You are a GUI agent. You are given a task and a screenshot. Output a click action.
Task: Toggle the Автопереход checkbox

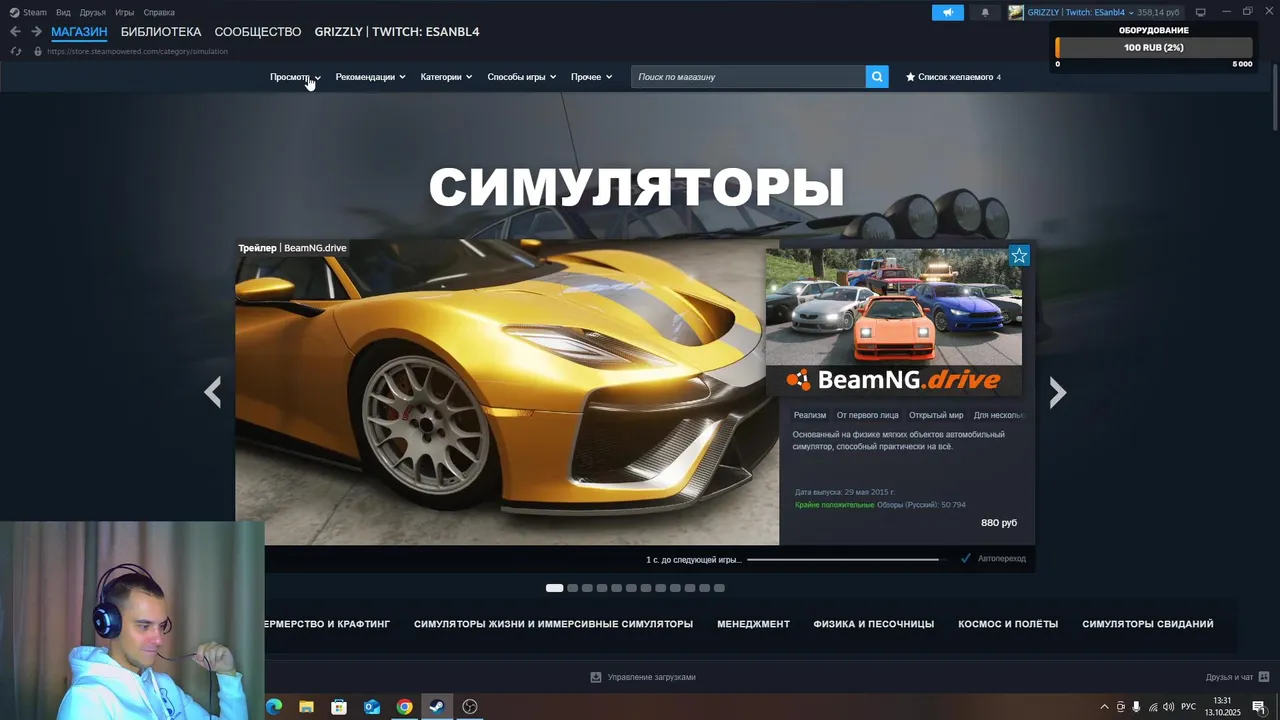[x=966, y=558]
